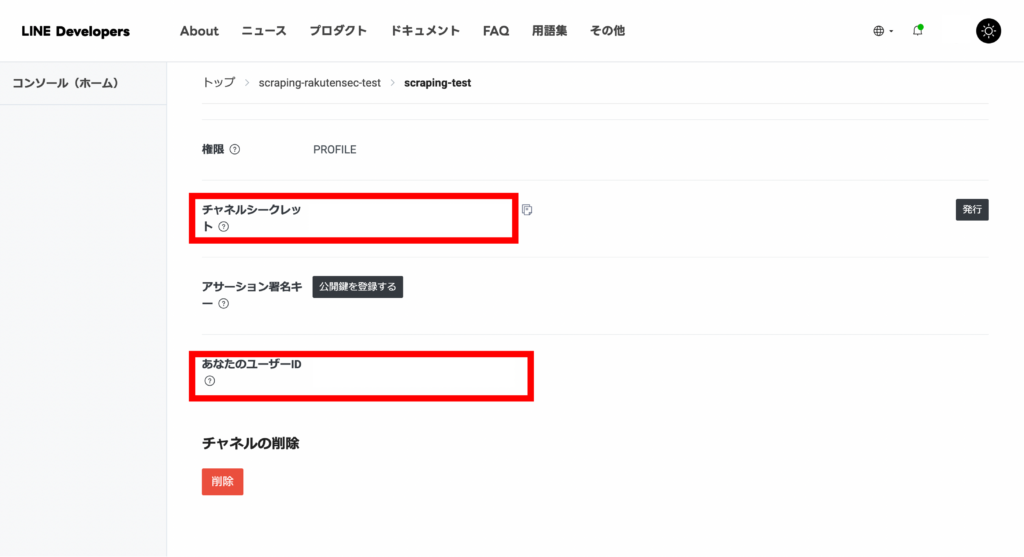Screen dimensions: 1024x557
Task: Click the 発行 button
Action: point(972,210)
